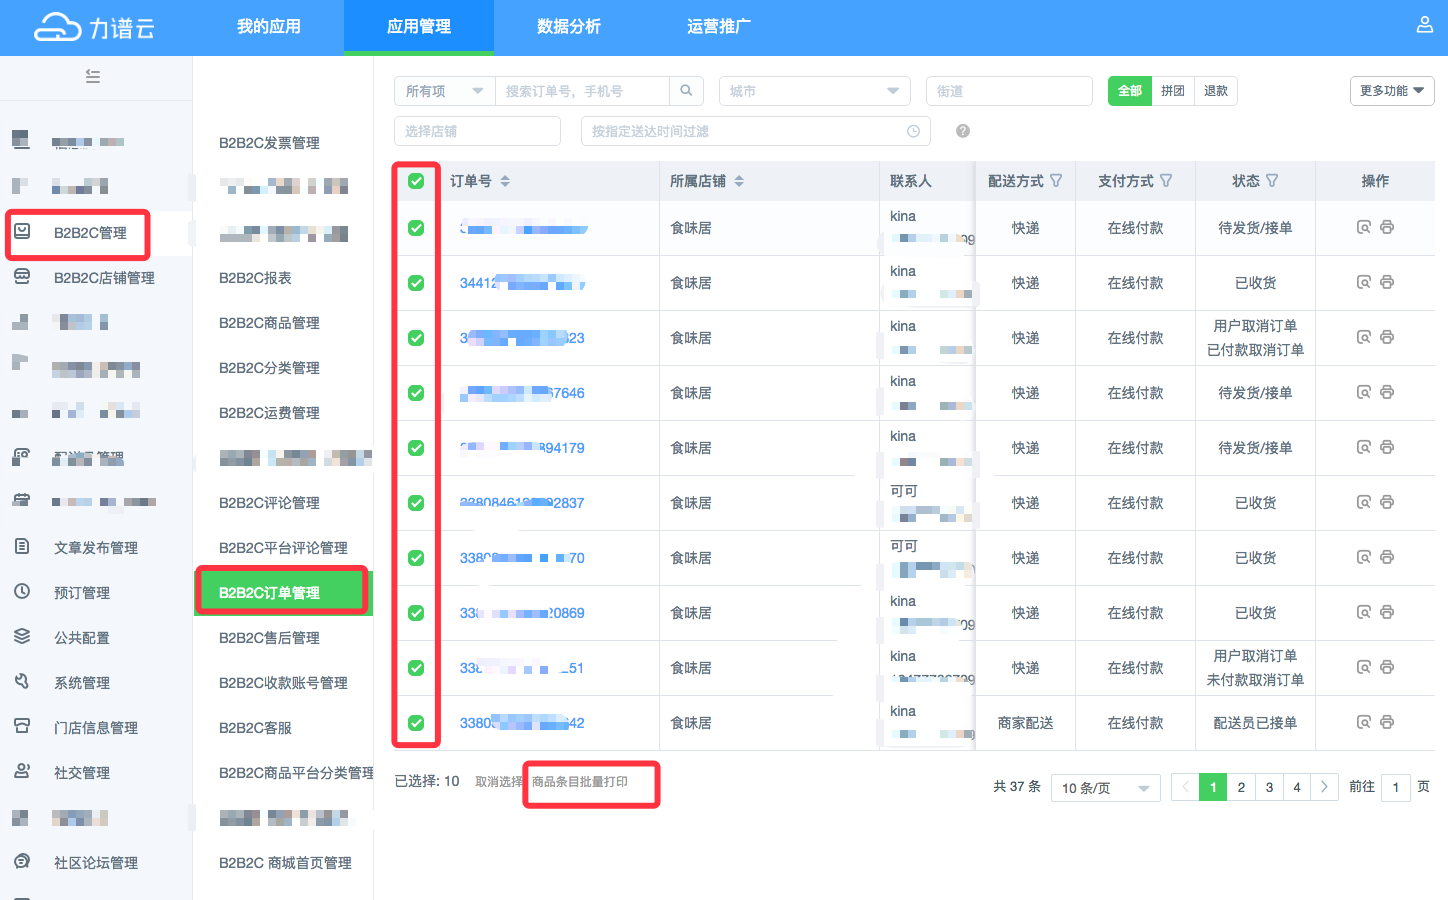Screen dimensions: 1448x900
Task: Open the 我的应用 tab
Action: [269, 27]
